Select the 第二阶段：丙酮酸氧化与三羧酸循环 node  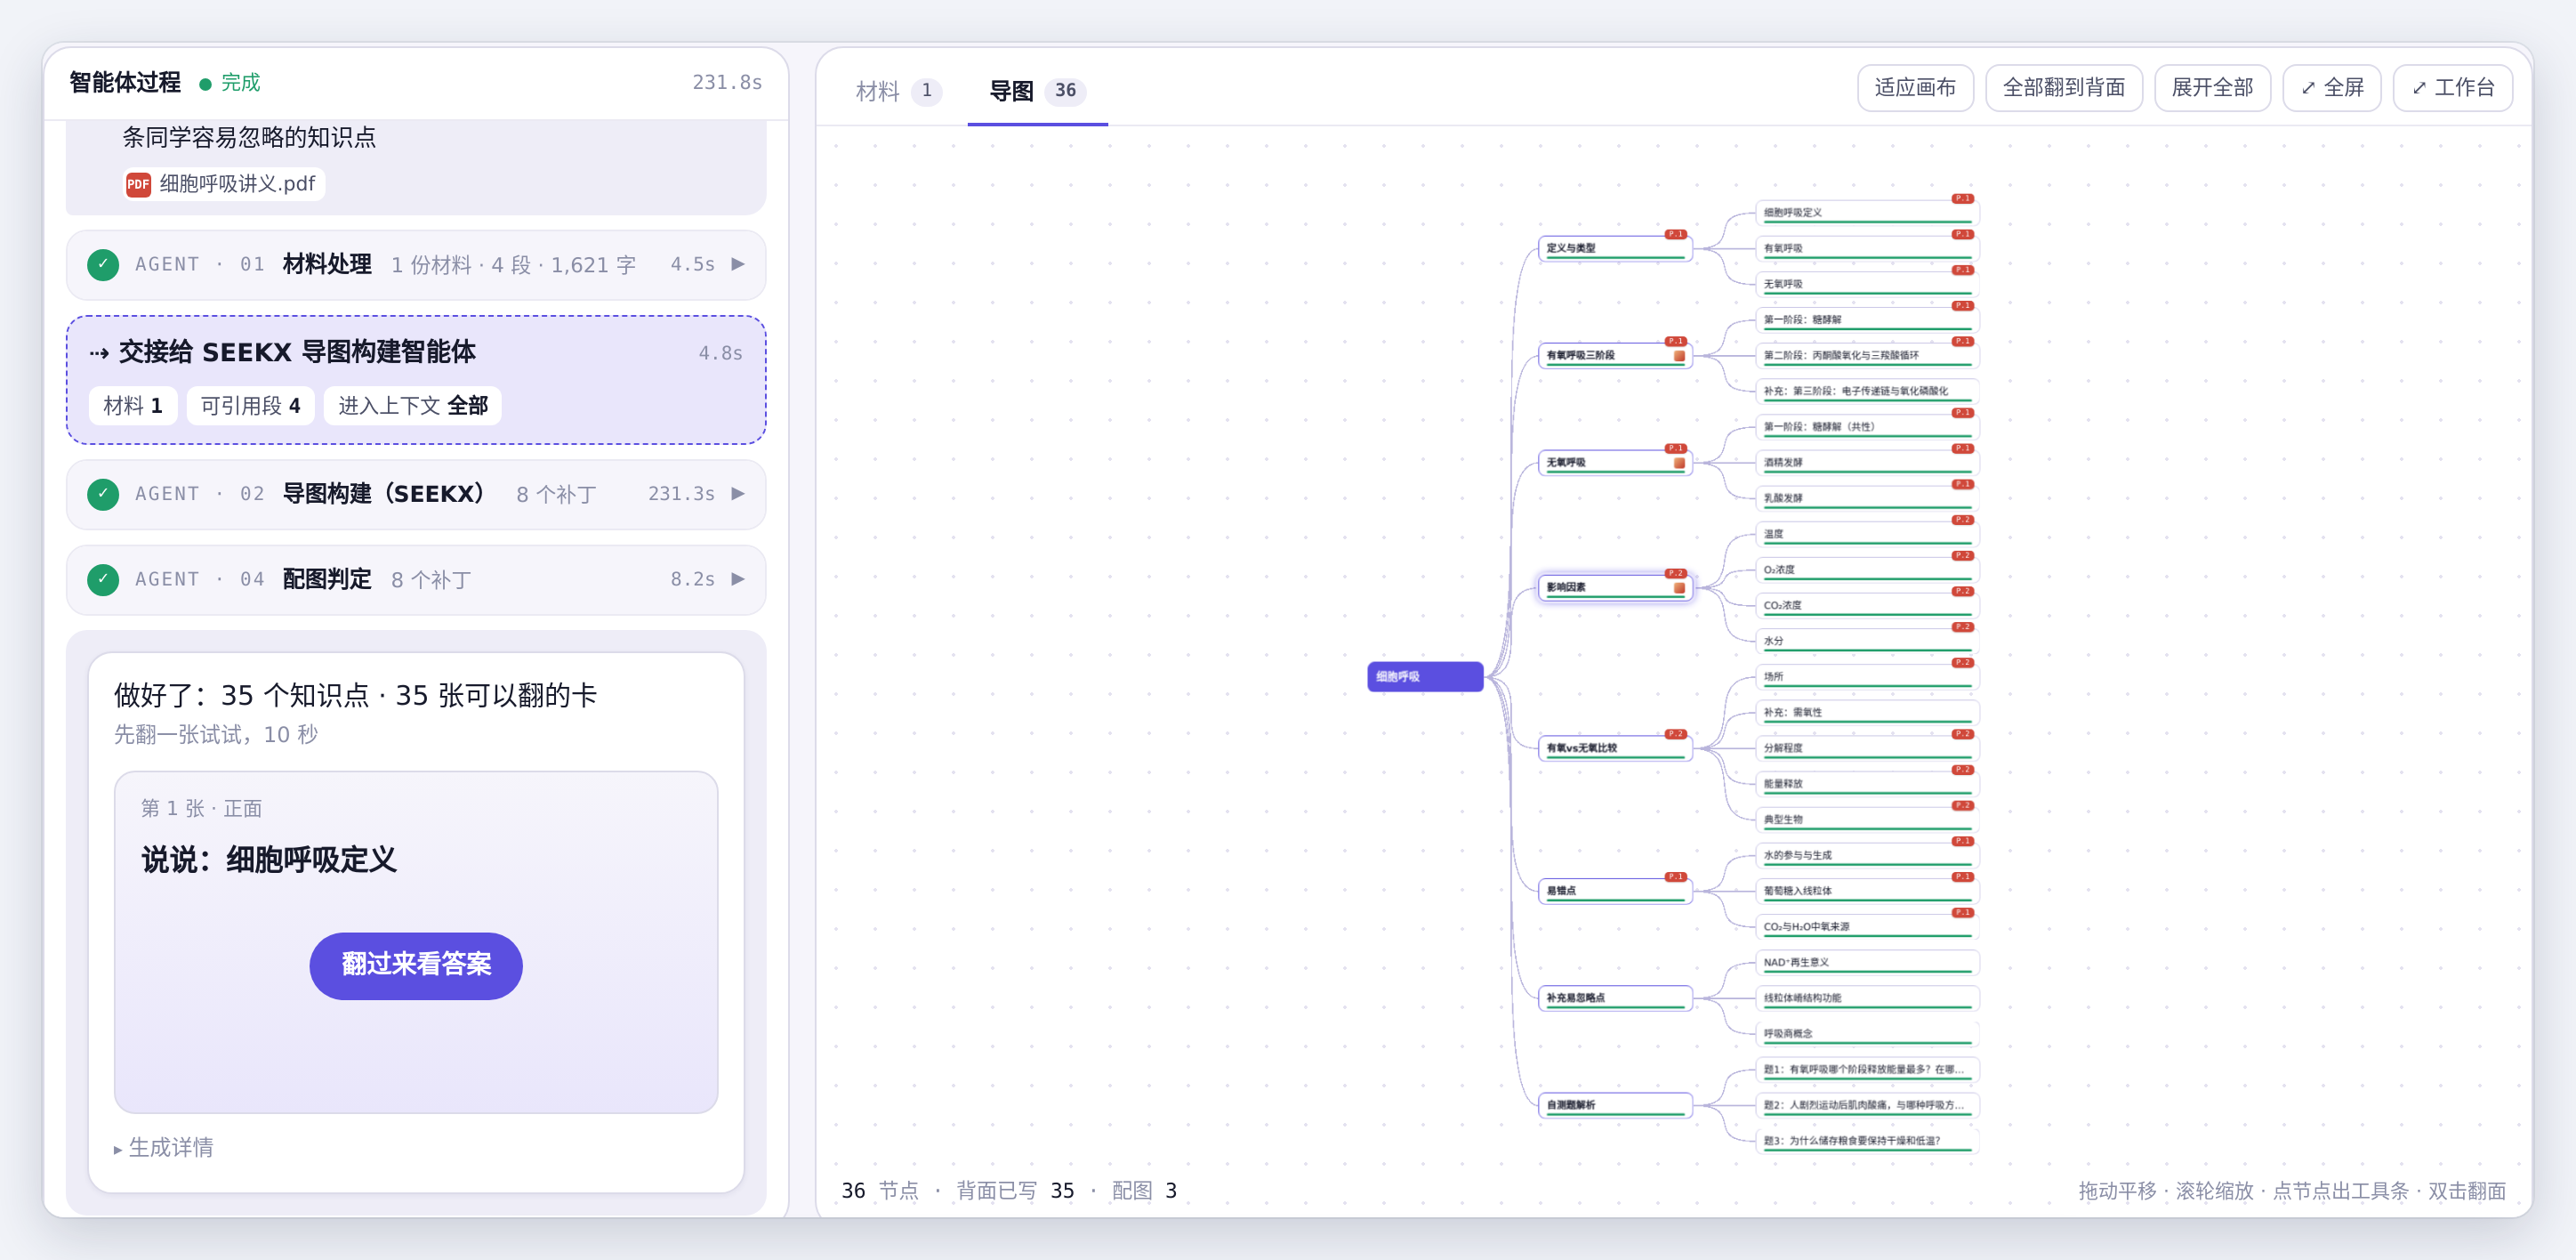coord(1866,355)
